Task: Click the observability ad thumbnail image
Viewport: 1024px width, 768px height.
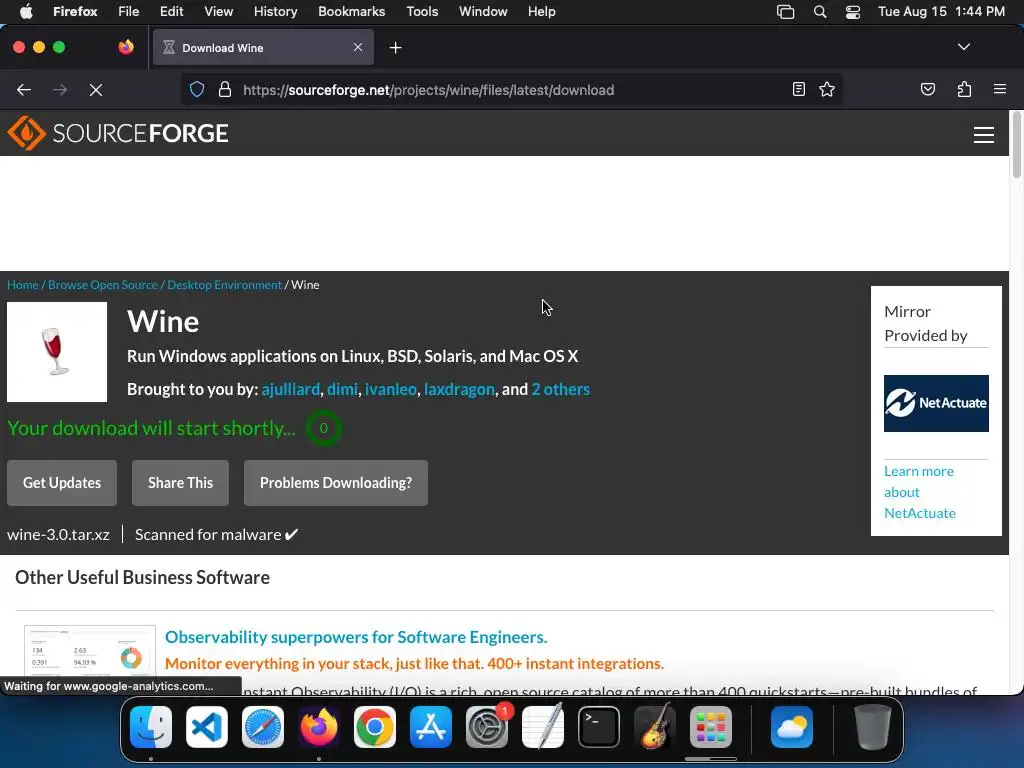Action: [89, 650]
